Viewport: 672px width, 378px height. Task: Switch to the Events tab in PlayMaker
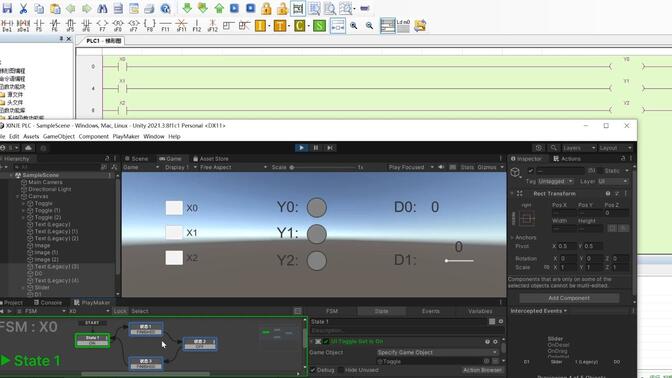[430, 311]
